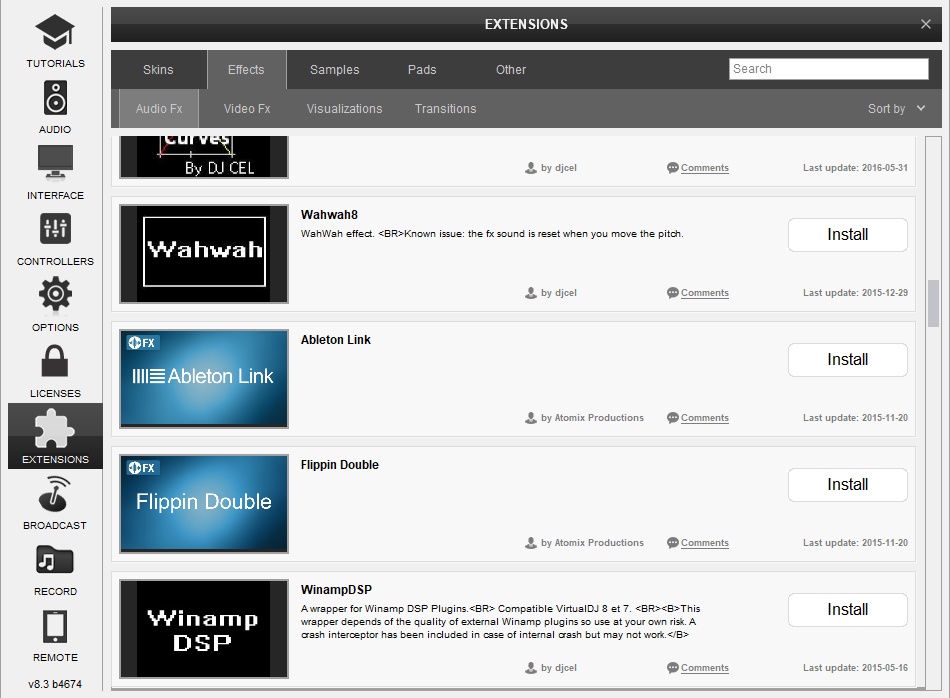The width and height of the screenshot is (950, 698).
Task: Click the Ableton Link thumbnail image
Action: 204,379
